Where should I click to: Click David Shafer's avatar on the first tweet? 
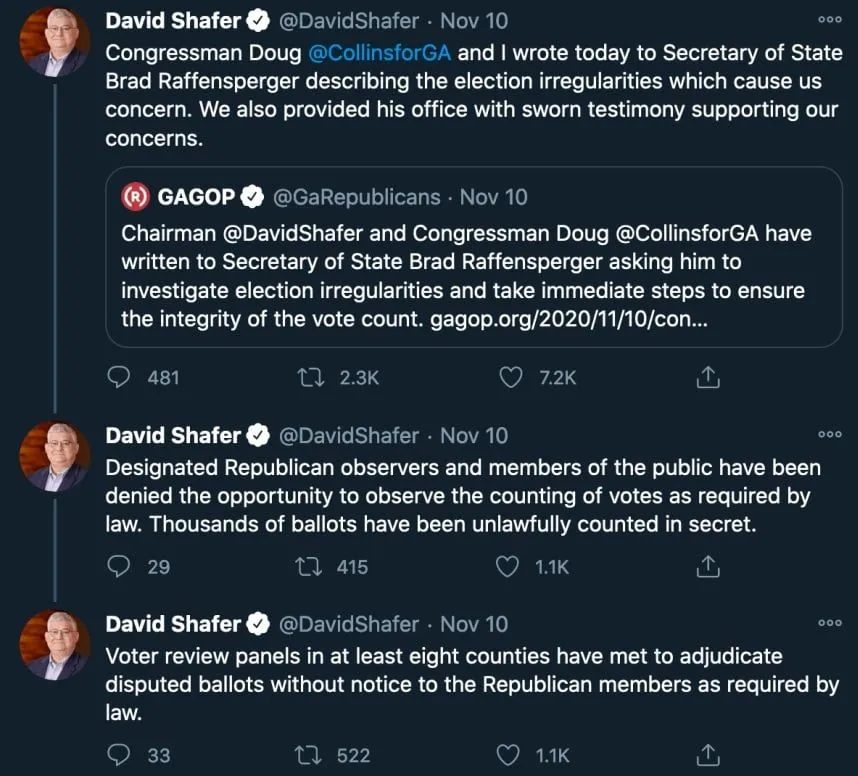pos(54,43)
